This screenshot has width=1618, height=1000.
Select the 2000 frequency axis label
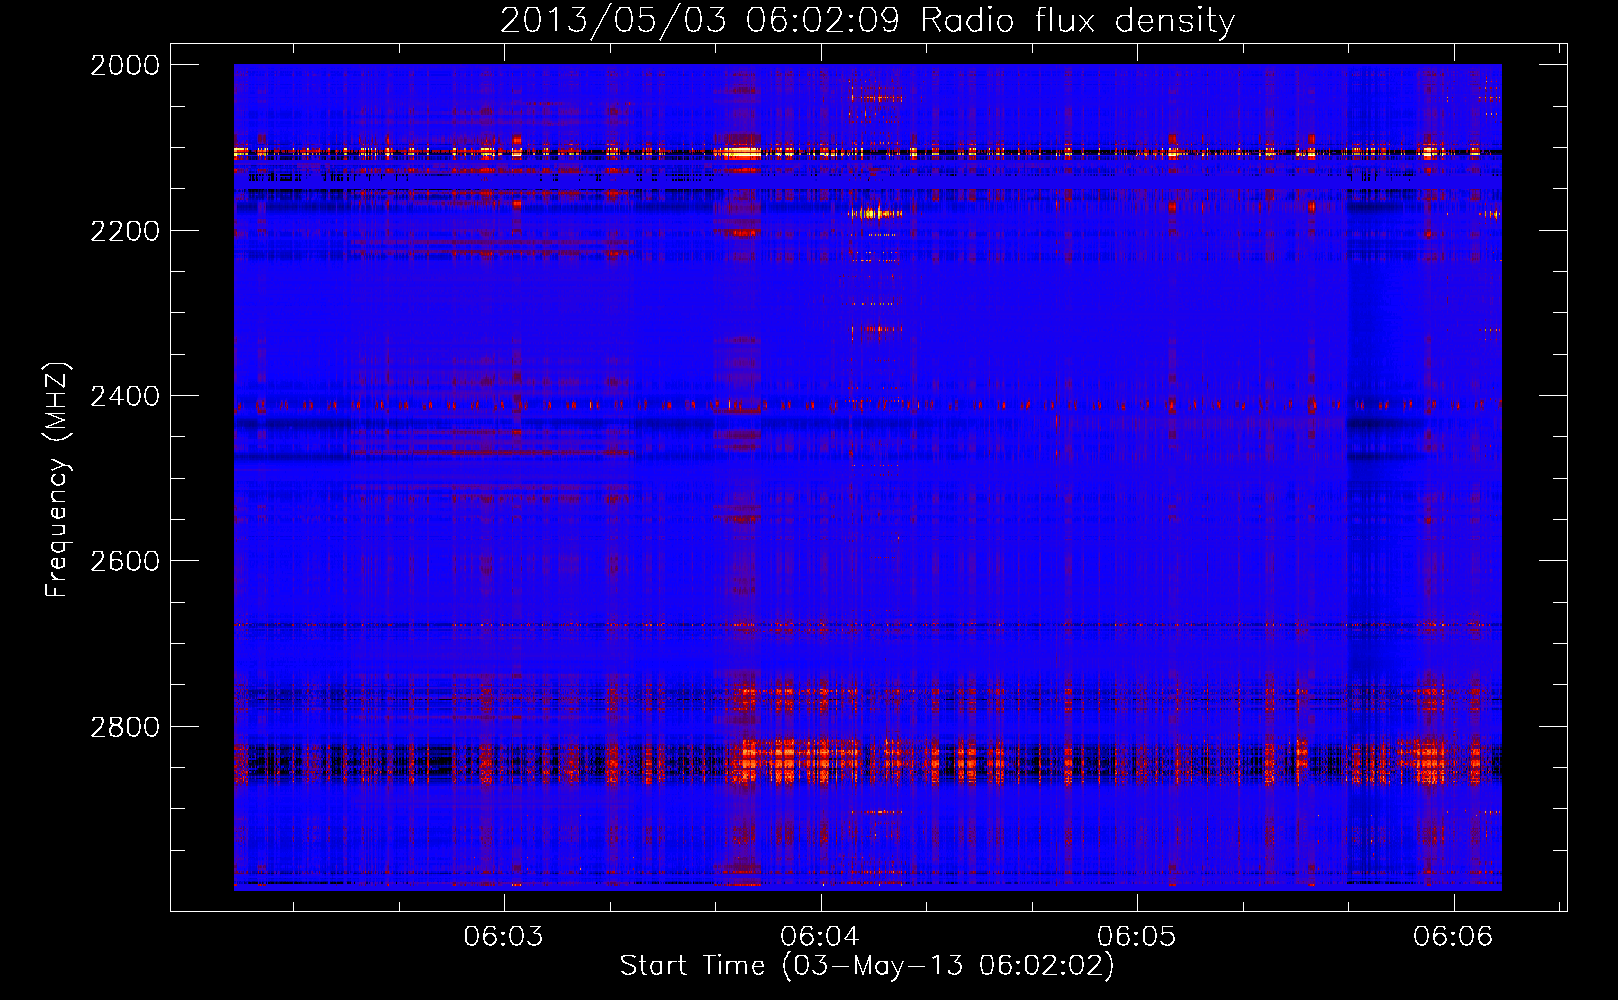click(125, 65)
